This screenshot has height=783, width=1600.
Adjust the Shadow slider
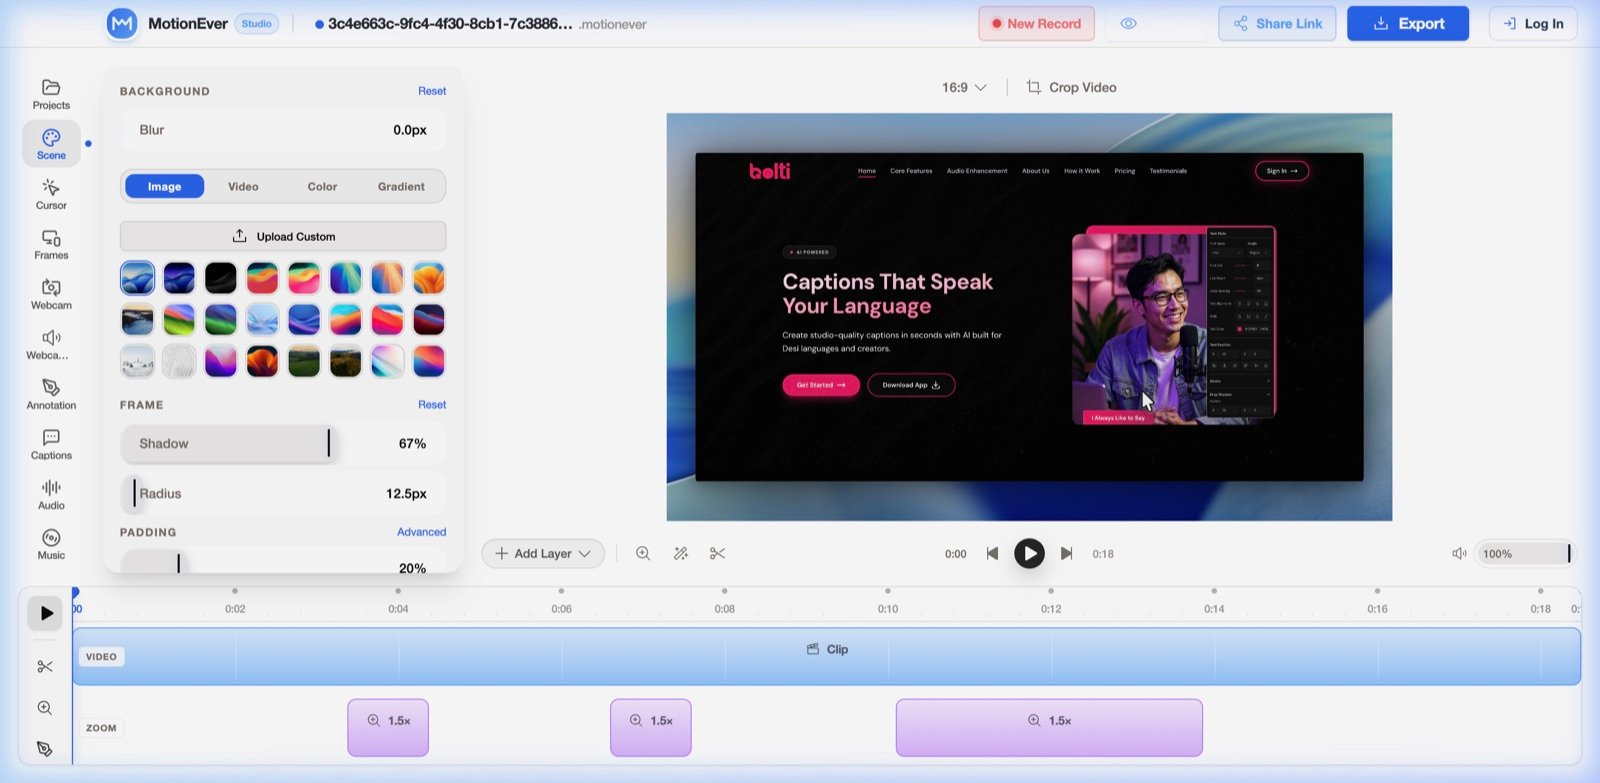coord(283,443)
